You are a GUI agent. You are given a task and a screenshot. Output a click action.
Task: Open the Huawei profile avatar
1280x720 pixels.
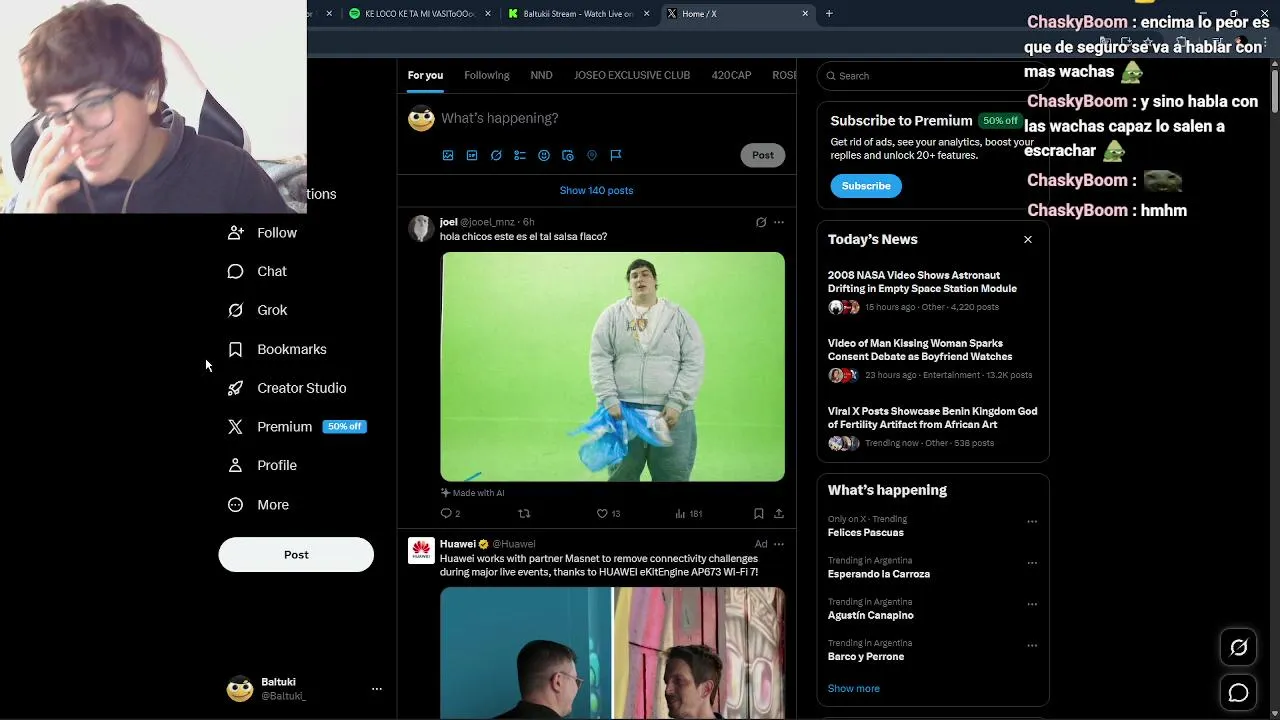(421, 550)
